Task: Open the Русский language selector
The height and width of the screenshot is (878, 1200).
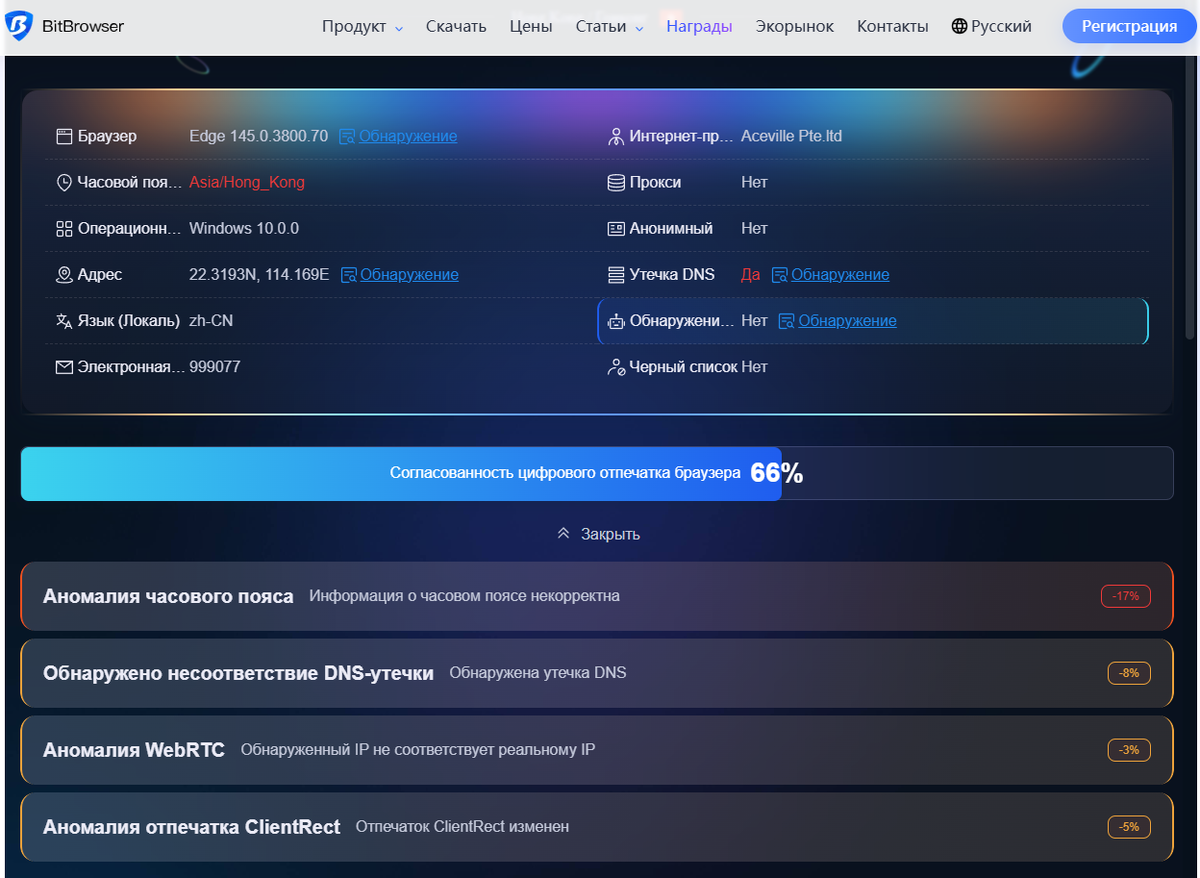Action: pyautogui.click(x=991, y=27)
